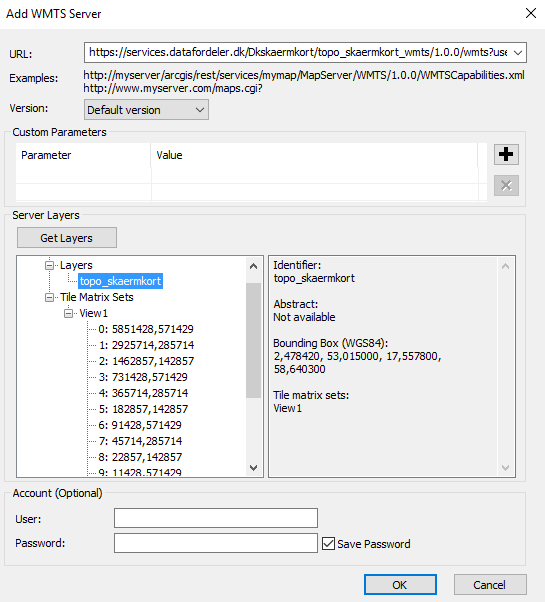Click layer tree scrollbar up arrow
This screenshot has width=545, height=602.
[x=253, y=266]
